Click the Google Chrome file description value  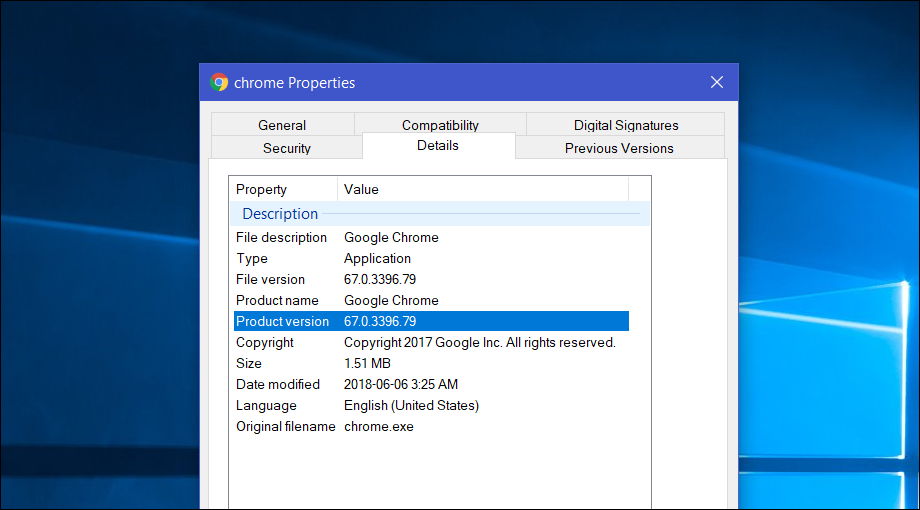coord(391,237)
